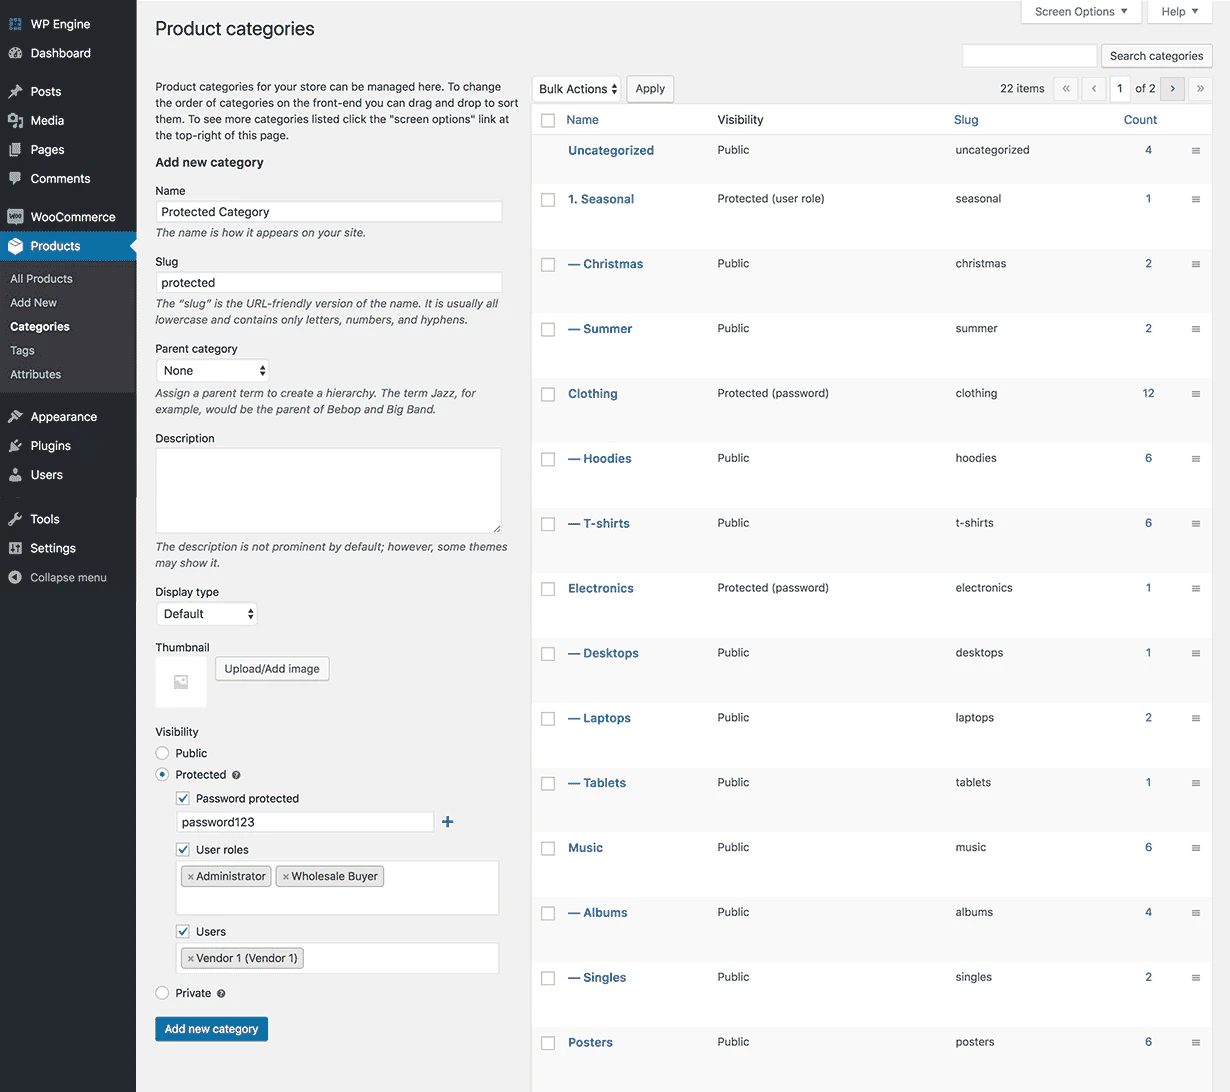This screenshot has width=1230, height=1092.
Task: Click help icon next to Private
Action: click(x=221, y=993)
